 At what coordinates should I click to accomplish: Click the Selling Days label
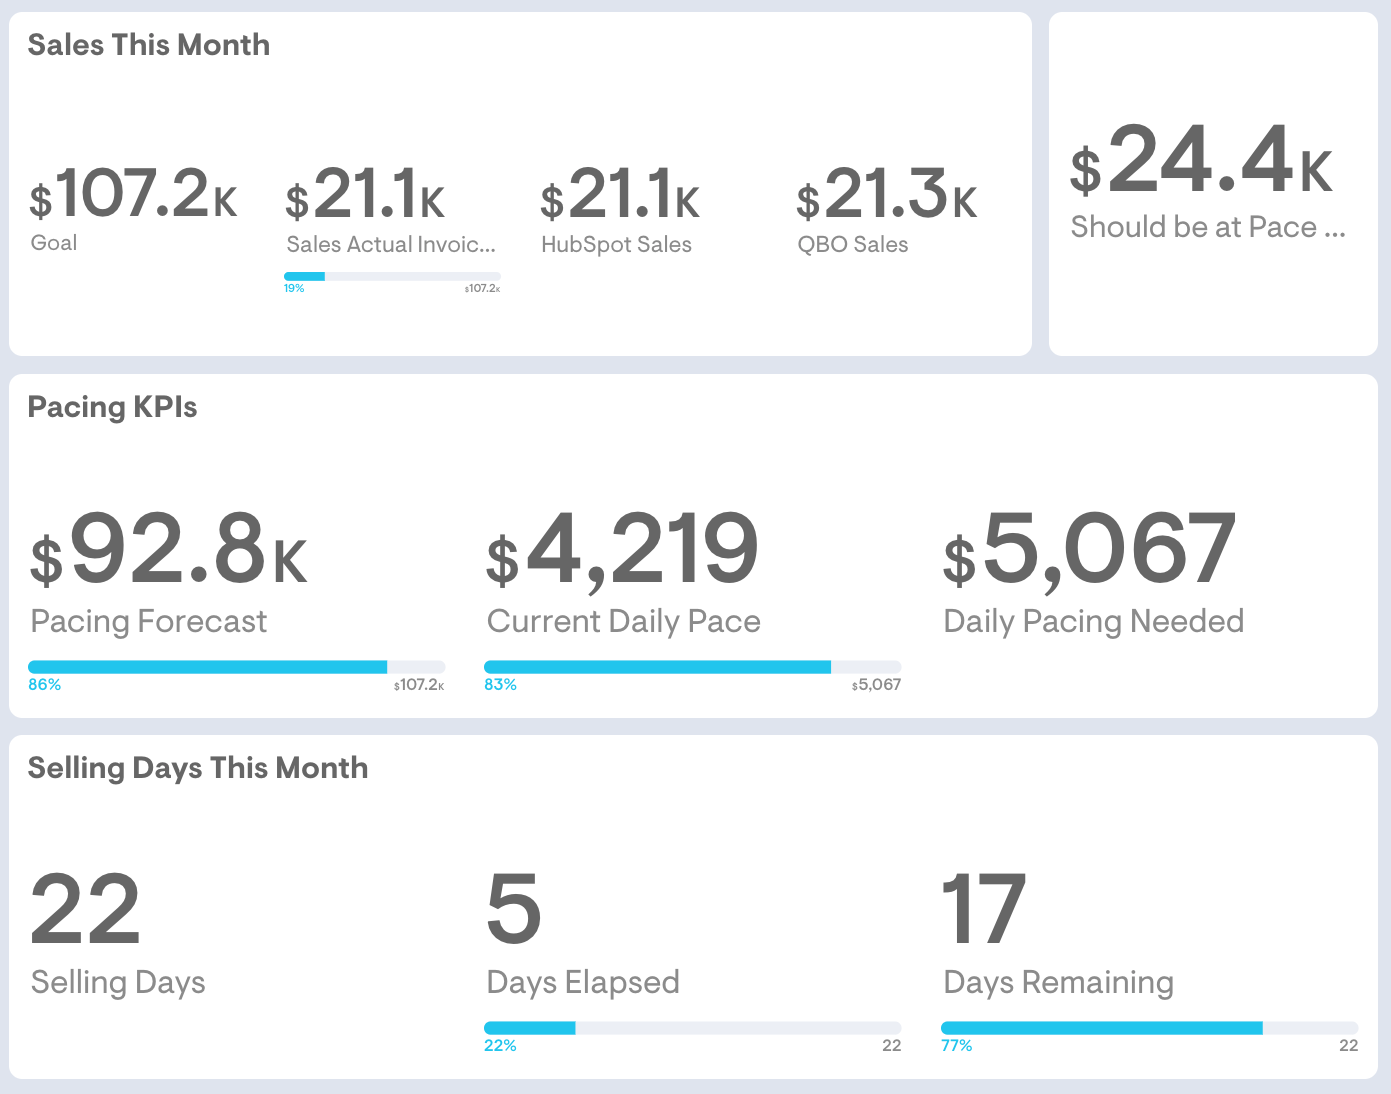click(118, 983)
